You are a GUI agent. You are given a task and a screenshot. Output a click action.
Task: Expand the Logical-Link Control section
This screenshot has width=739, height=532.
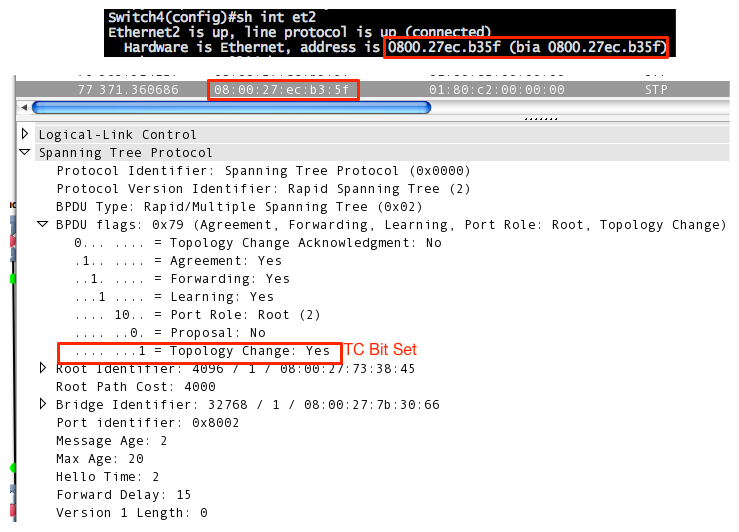tap(25, 134)
